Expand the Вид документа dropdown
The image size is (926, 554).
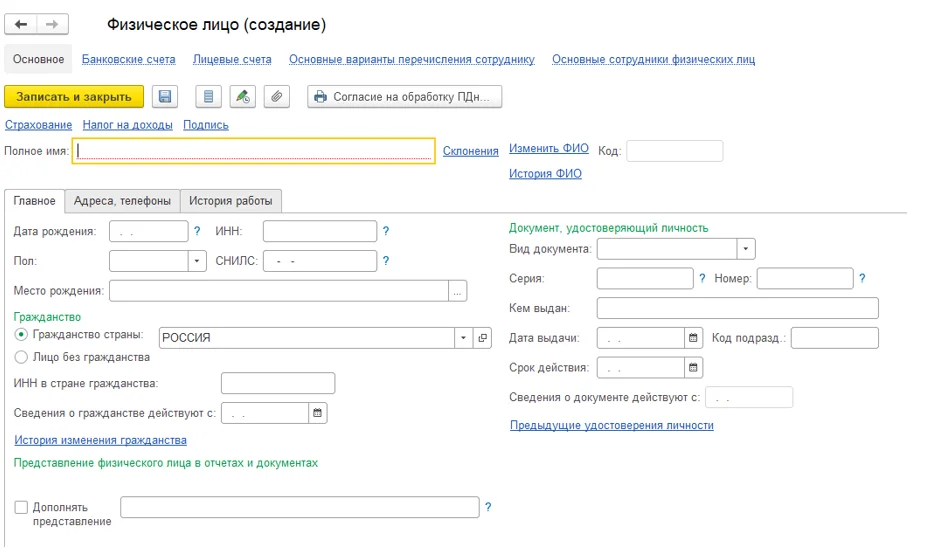746,249
